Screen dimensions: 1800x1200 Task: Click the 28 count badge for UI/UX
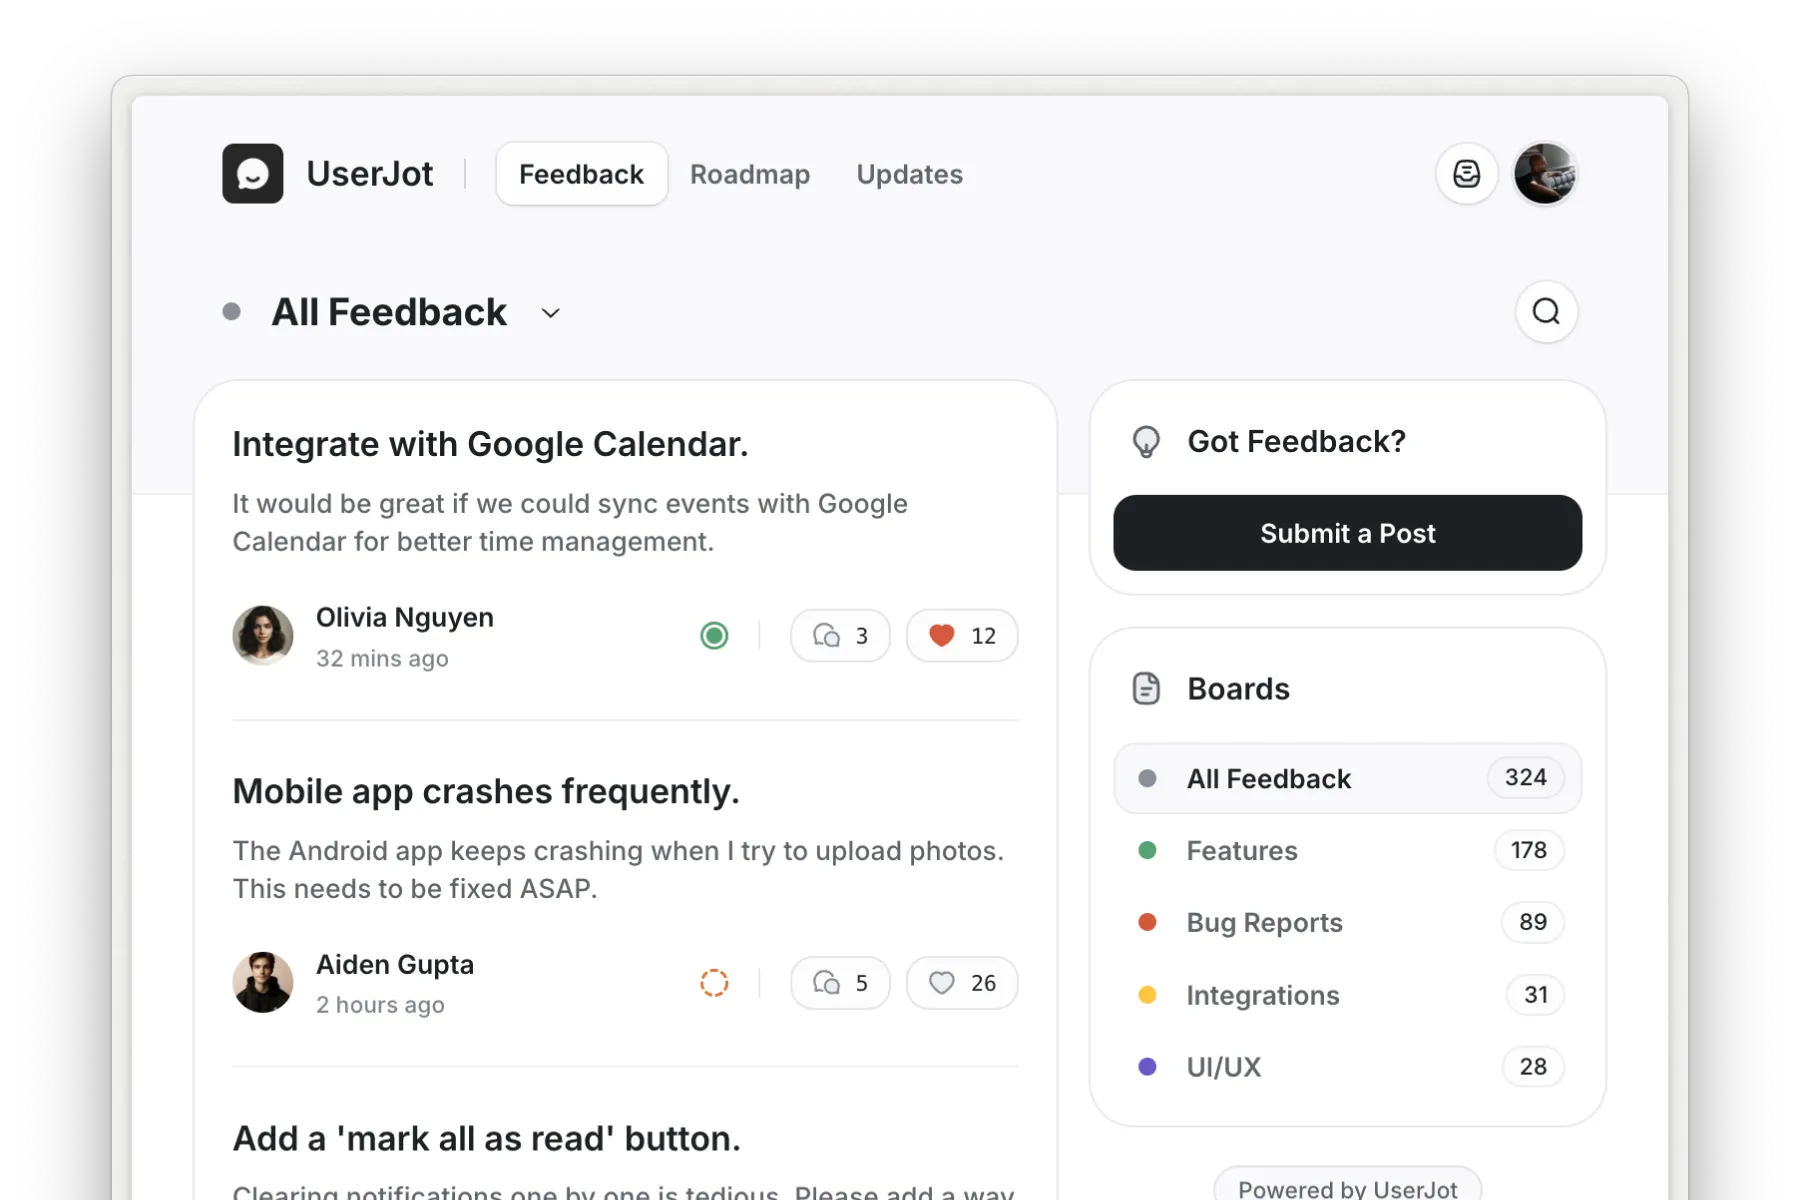coord(1533,1067)
